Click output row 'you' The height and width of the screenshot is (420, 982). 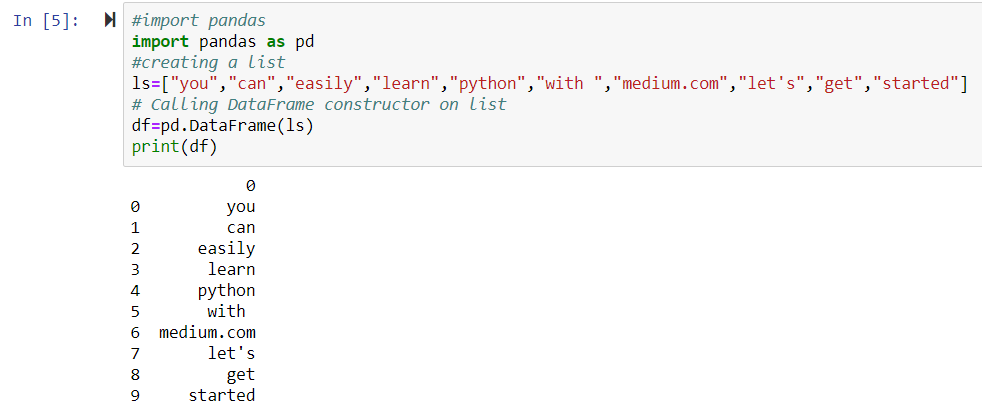(x=193, y=207)
